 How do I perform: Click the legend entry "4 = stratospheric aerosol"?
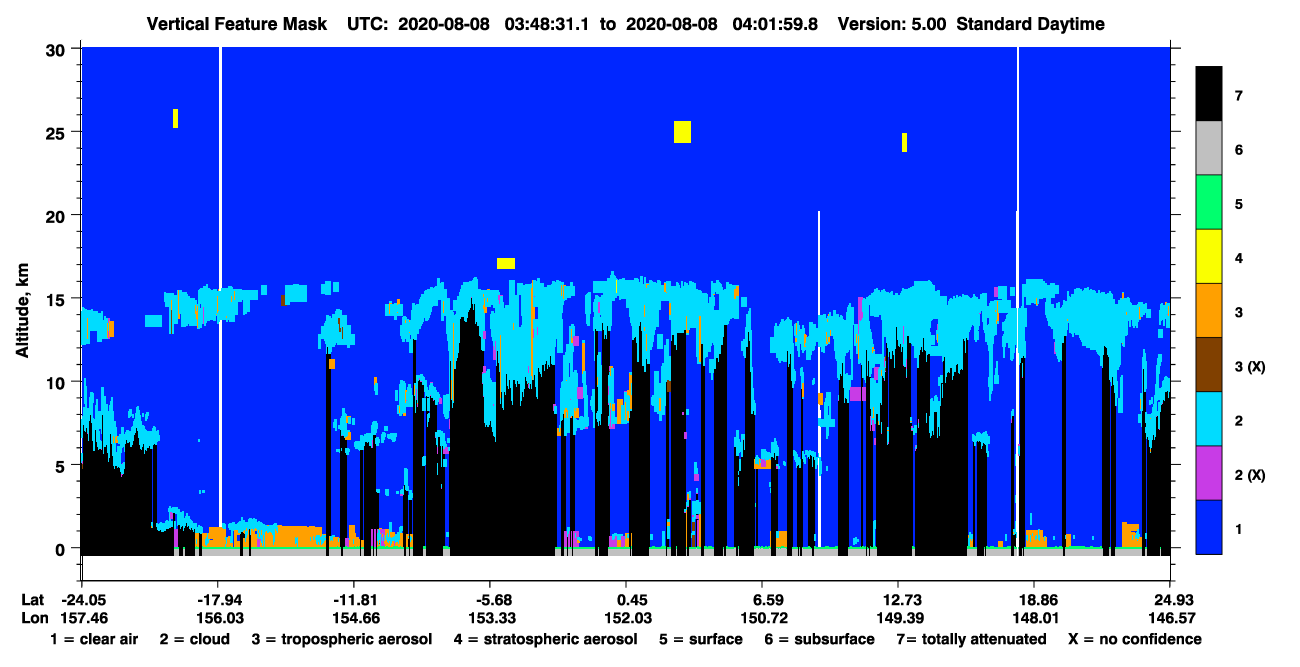click(546, 639)
